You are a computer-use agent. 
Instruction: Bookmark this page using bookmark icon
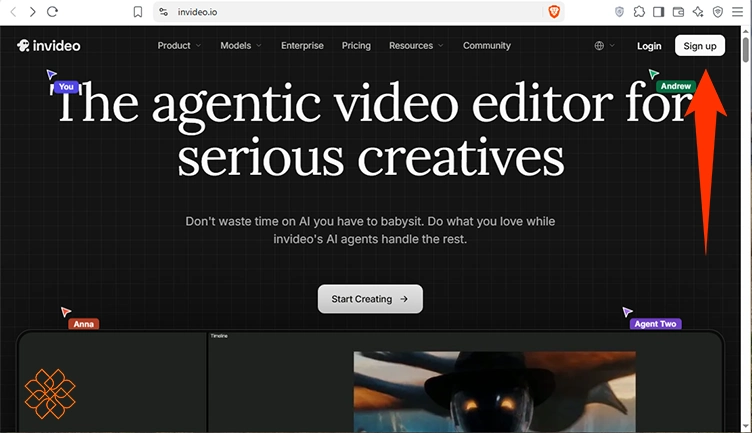138,12
